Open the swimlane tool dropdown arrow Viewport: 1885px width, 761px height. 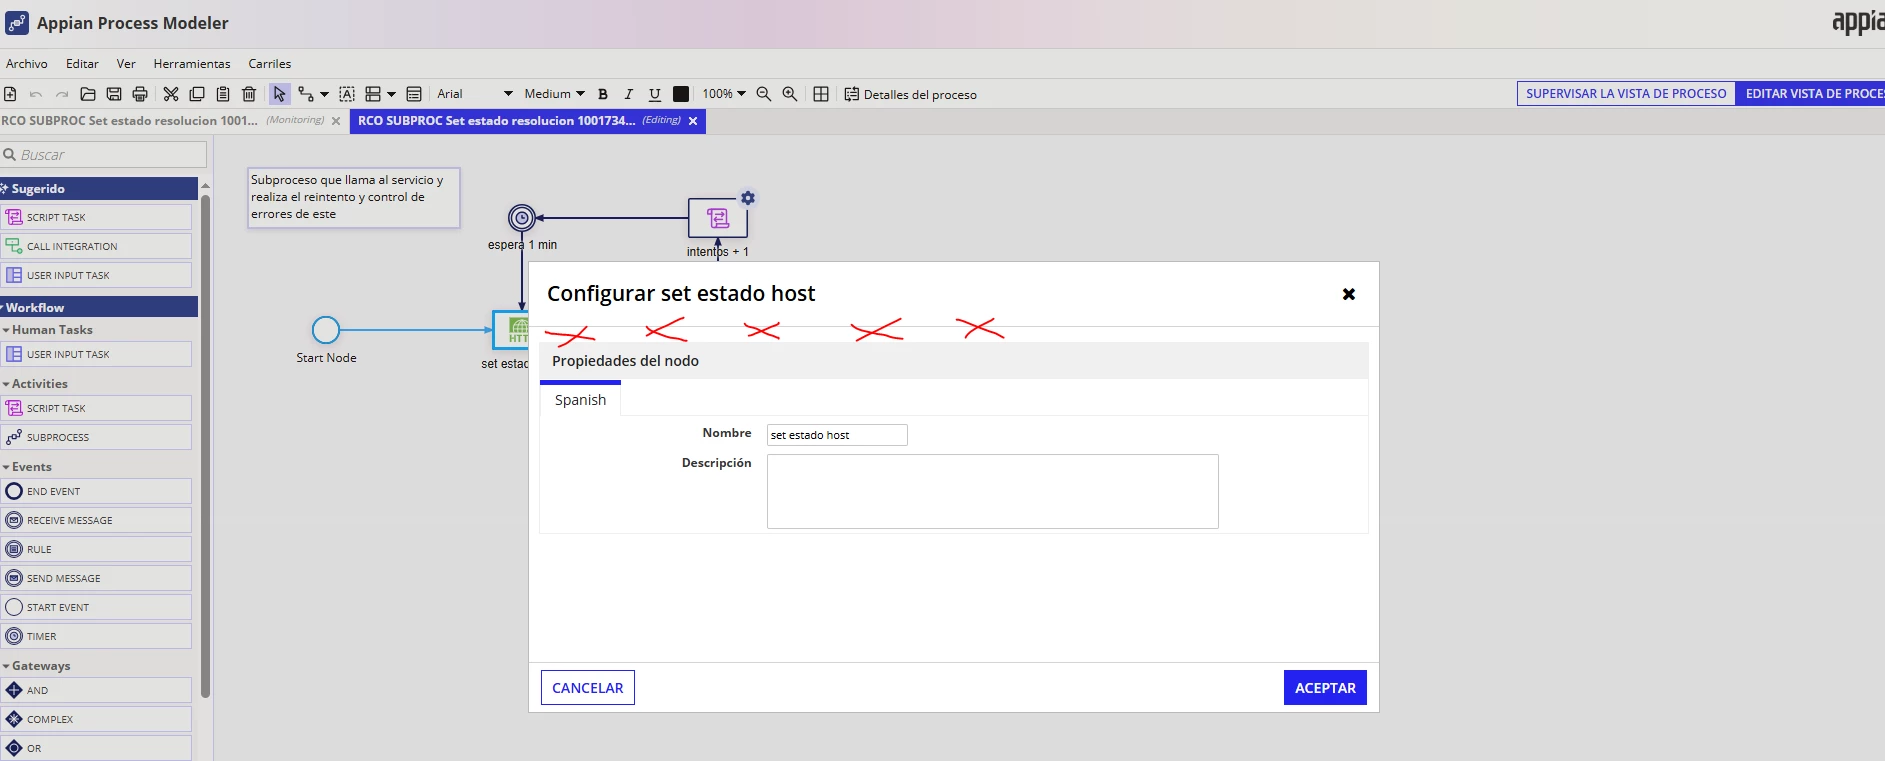click(391, 94)
